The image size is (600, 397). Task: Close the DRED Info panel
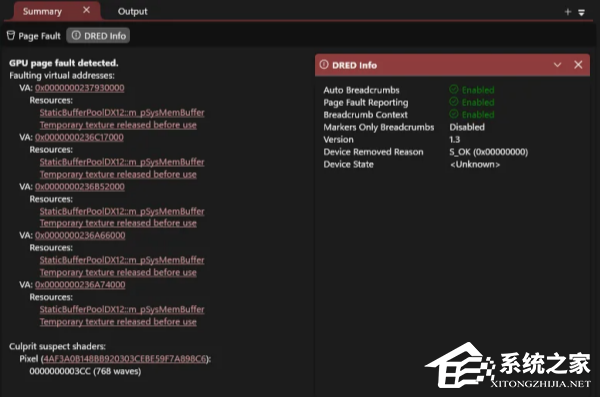578,65
